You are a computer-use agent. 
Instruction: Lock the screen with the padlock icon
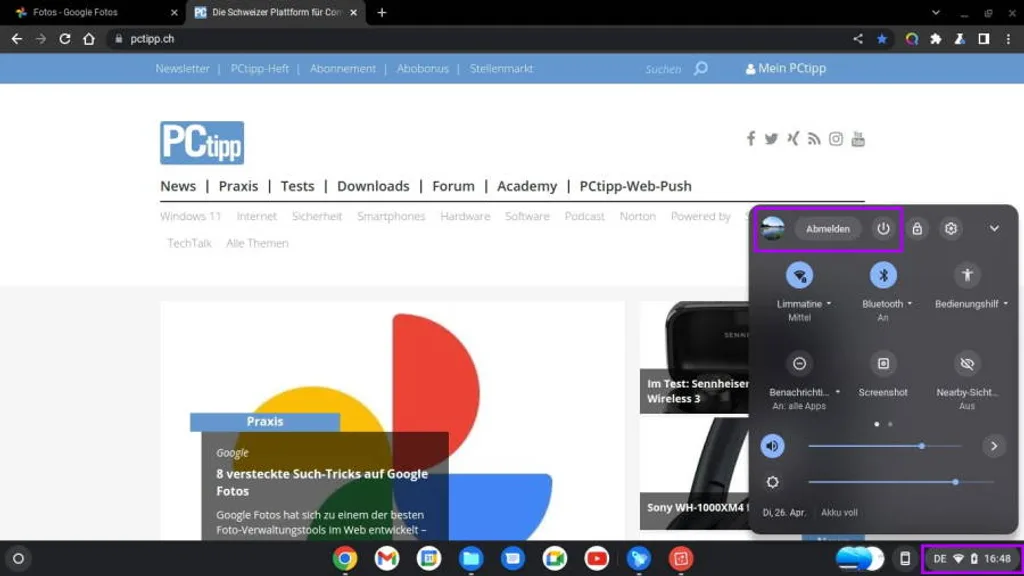pos(917,229)
